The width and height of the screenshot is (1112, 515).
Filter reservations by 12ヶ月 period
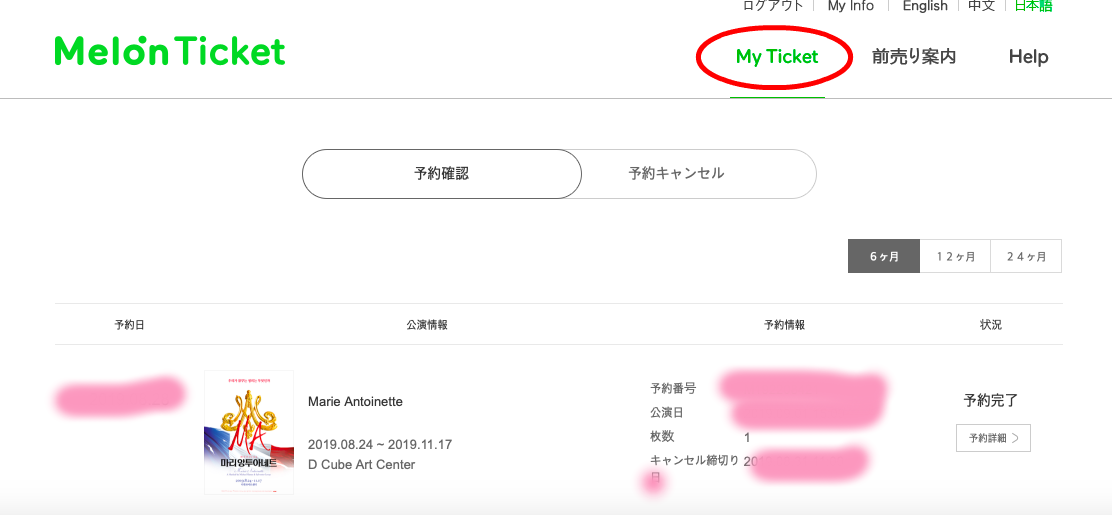955,256
